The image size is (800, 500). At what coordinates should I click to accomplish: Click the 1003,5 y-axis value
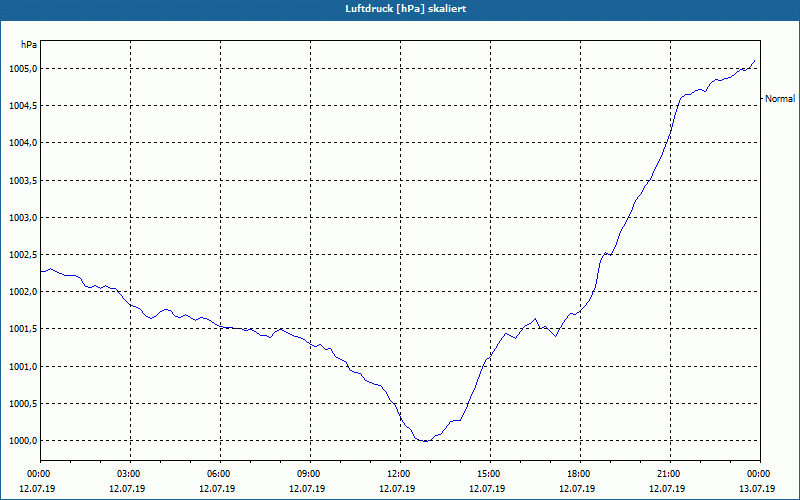(x=23, y=180)
